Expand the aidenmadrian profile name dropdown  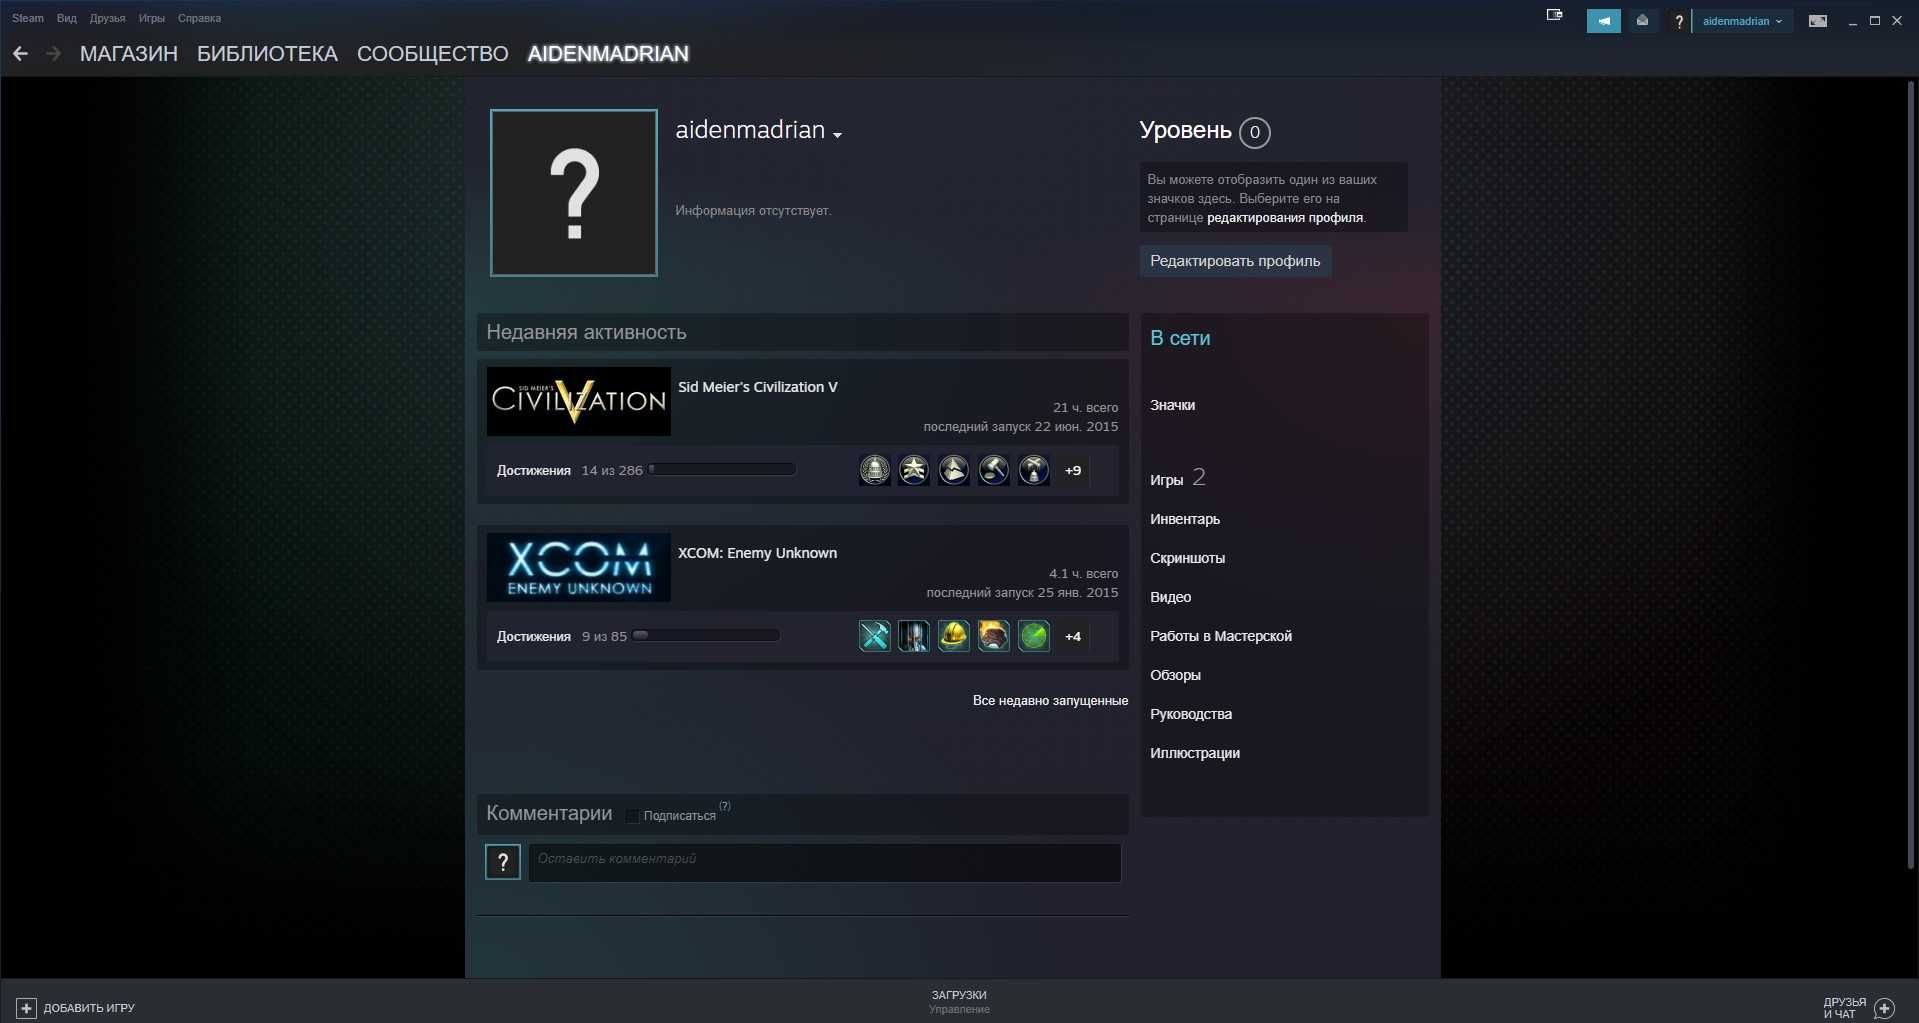pos(837,135)
